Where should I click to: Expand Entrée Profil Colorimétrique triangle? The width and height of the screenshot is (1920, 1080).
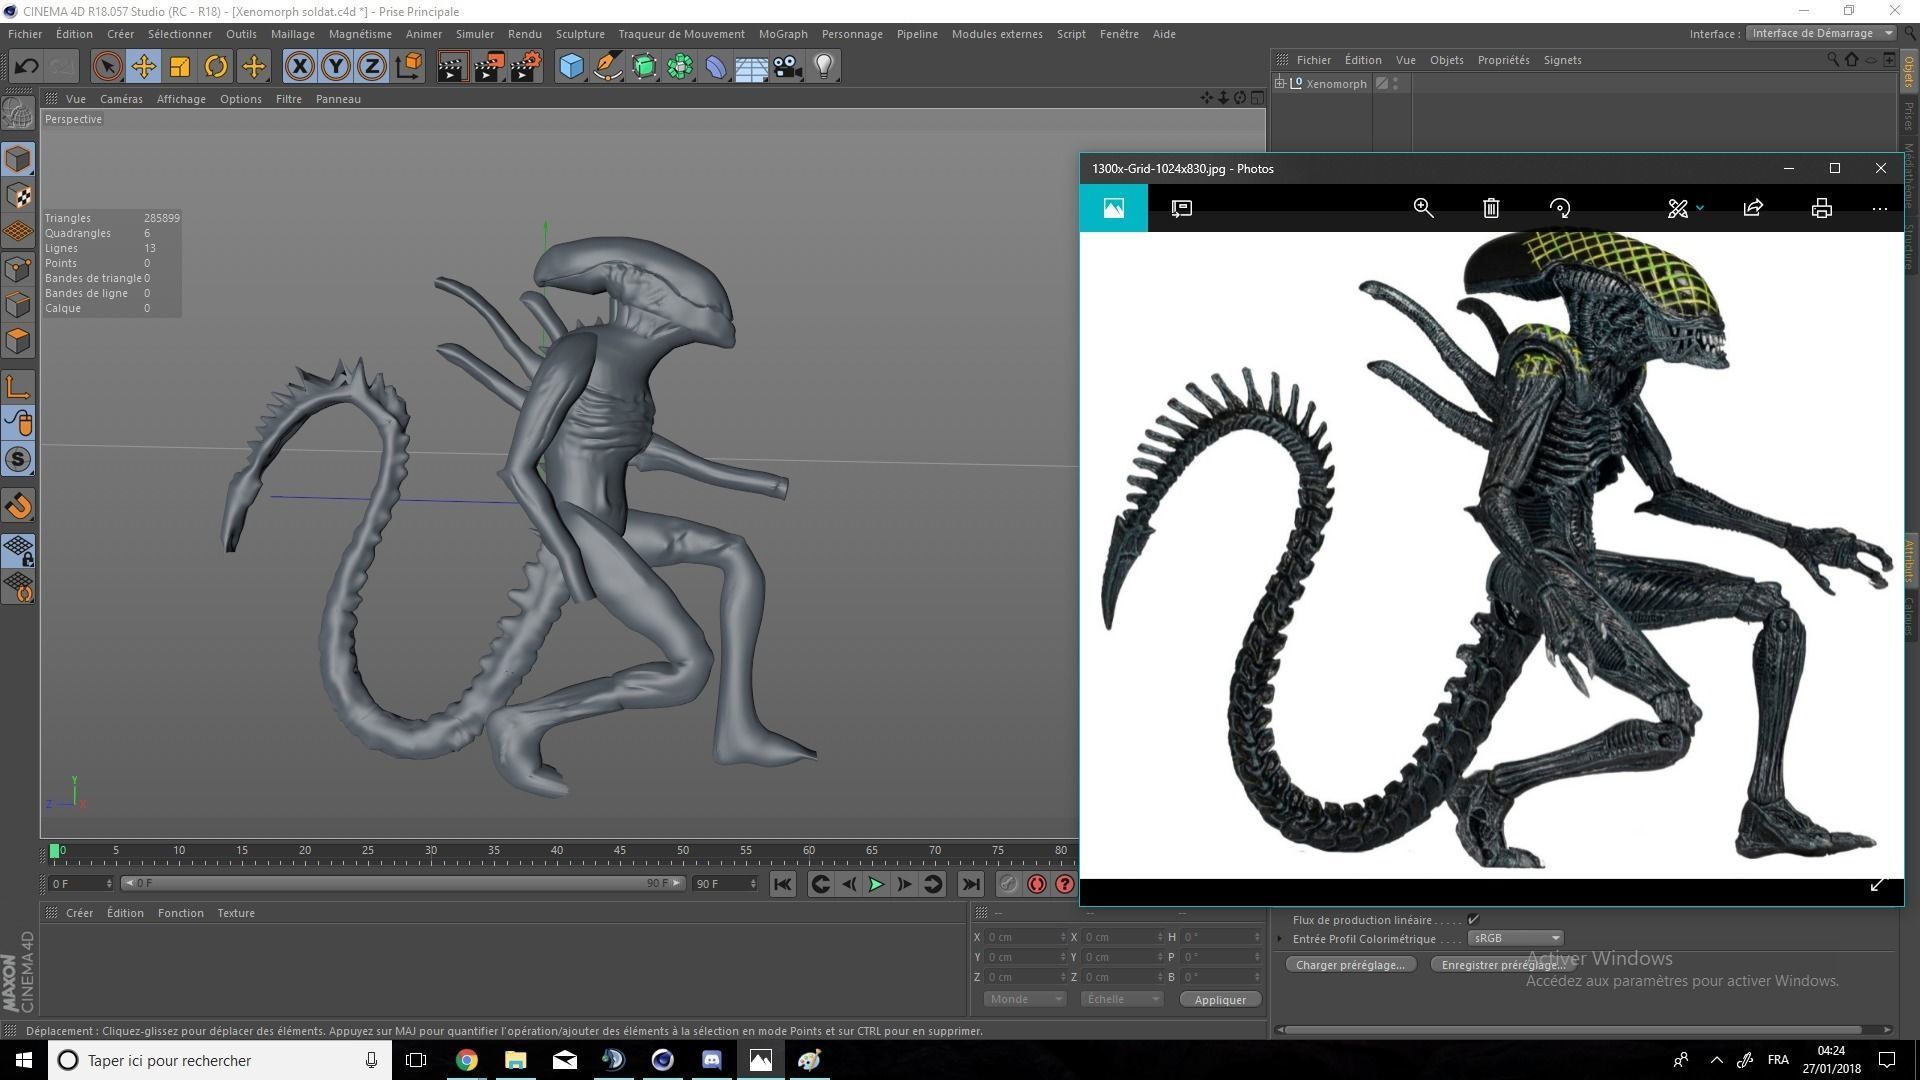[x=1280, y=939]
